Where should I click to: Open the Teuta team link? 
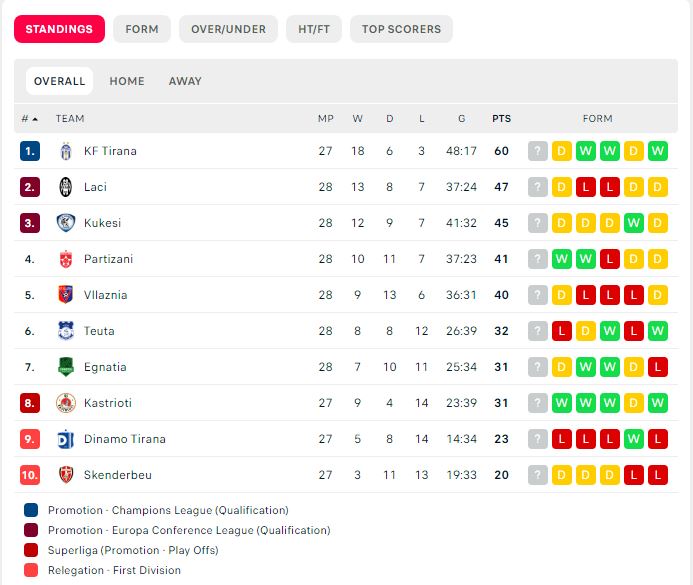click(99, 331)
